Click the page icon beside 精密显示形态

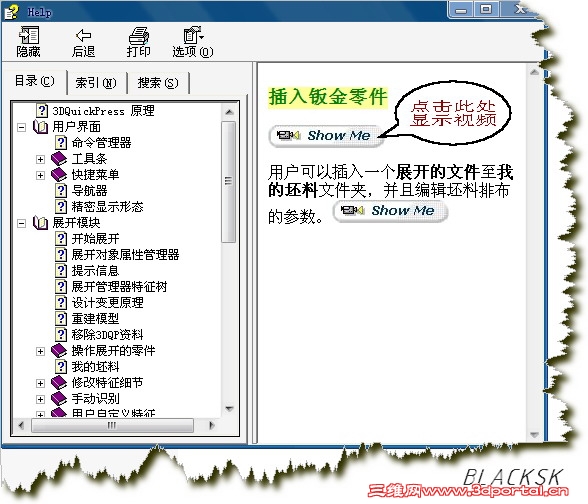coord(61,207)
